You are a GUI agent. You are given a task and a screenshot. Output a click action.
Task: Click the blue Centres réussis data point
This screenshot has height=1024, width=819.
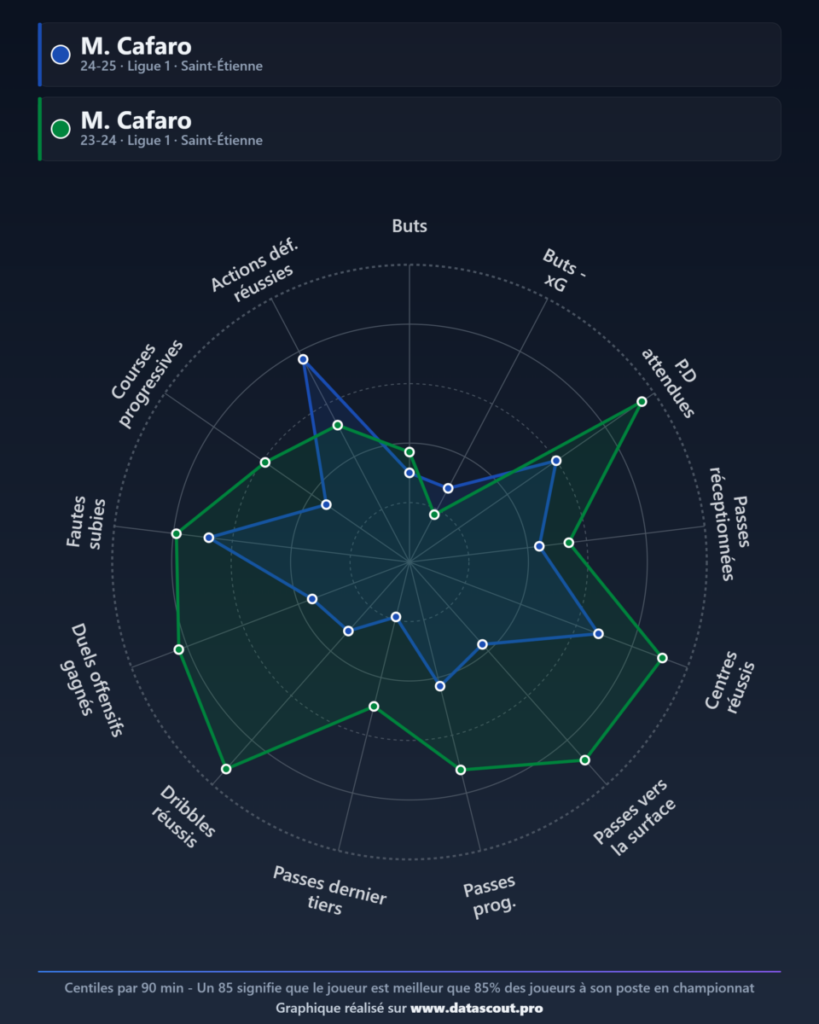[598, 633]
